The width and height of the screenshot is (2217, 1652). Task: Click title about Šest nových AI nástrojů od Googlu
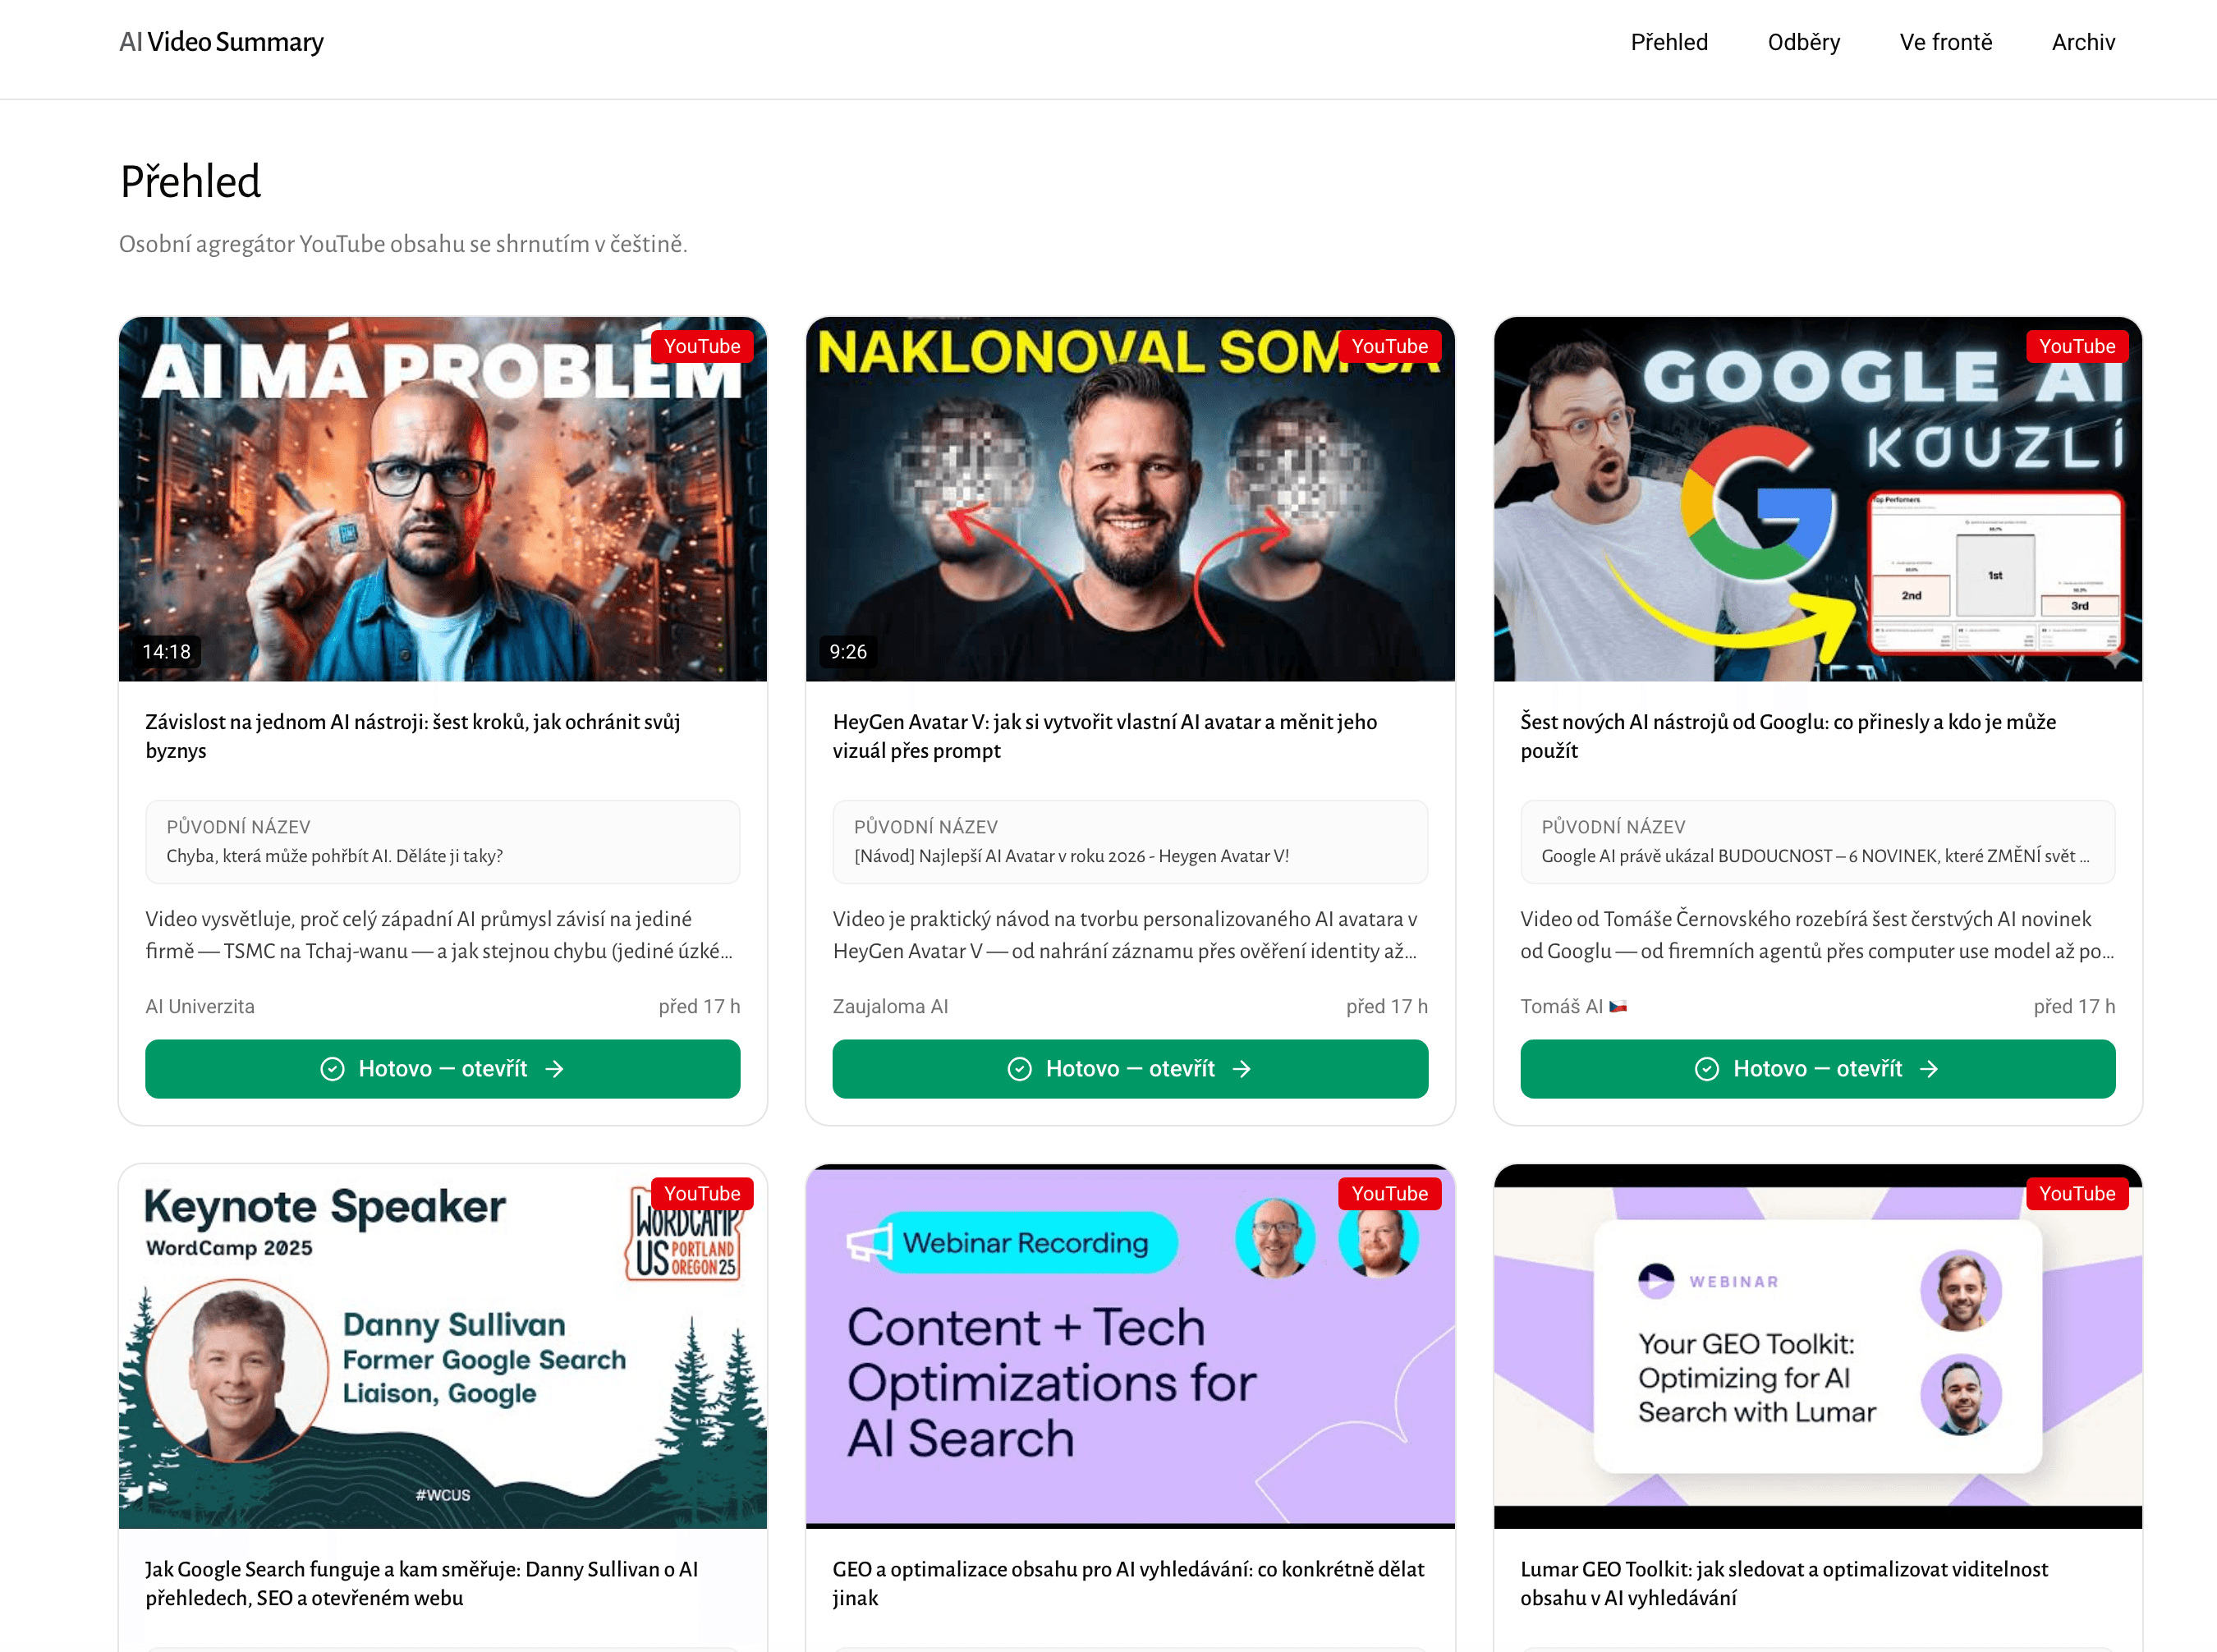tap(1788, 736)
